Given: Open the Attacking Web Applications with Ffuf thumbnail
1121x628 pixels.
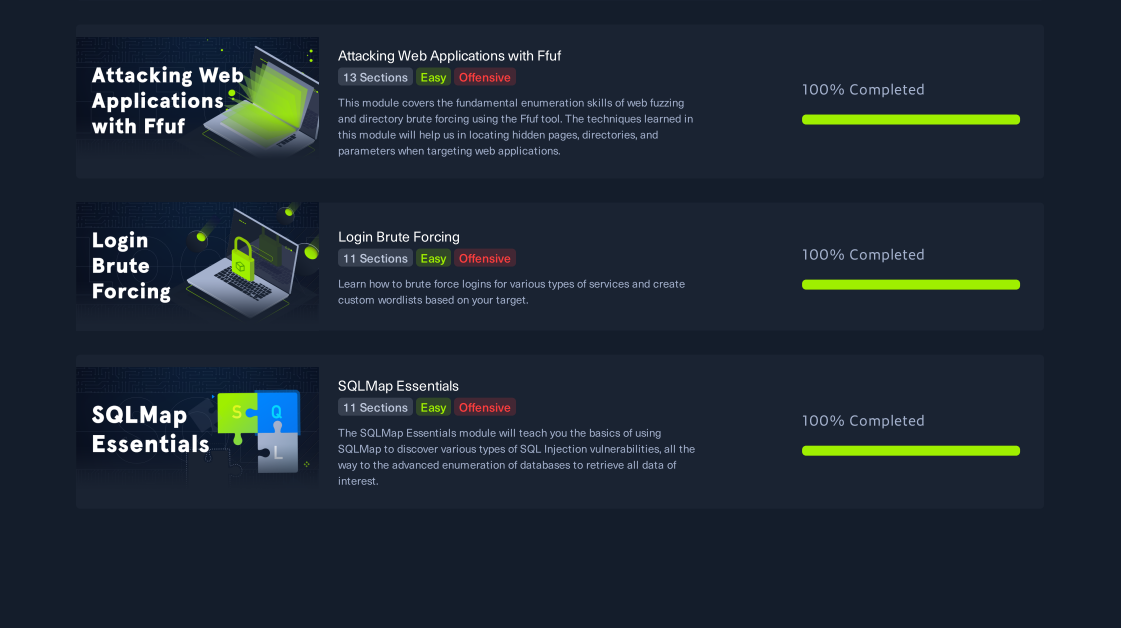Looking at the screenshot, I should coord(197,97).
